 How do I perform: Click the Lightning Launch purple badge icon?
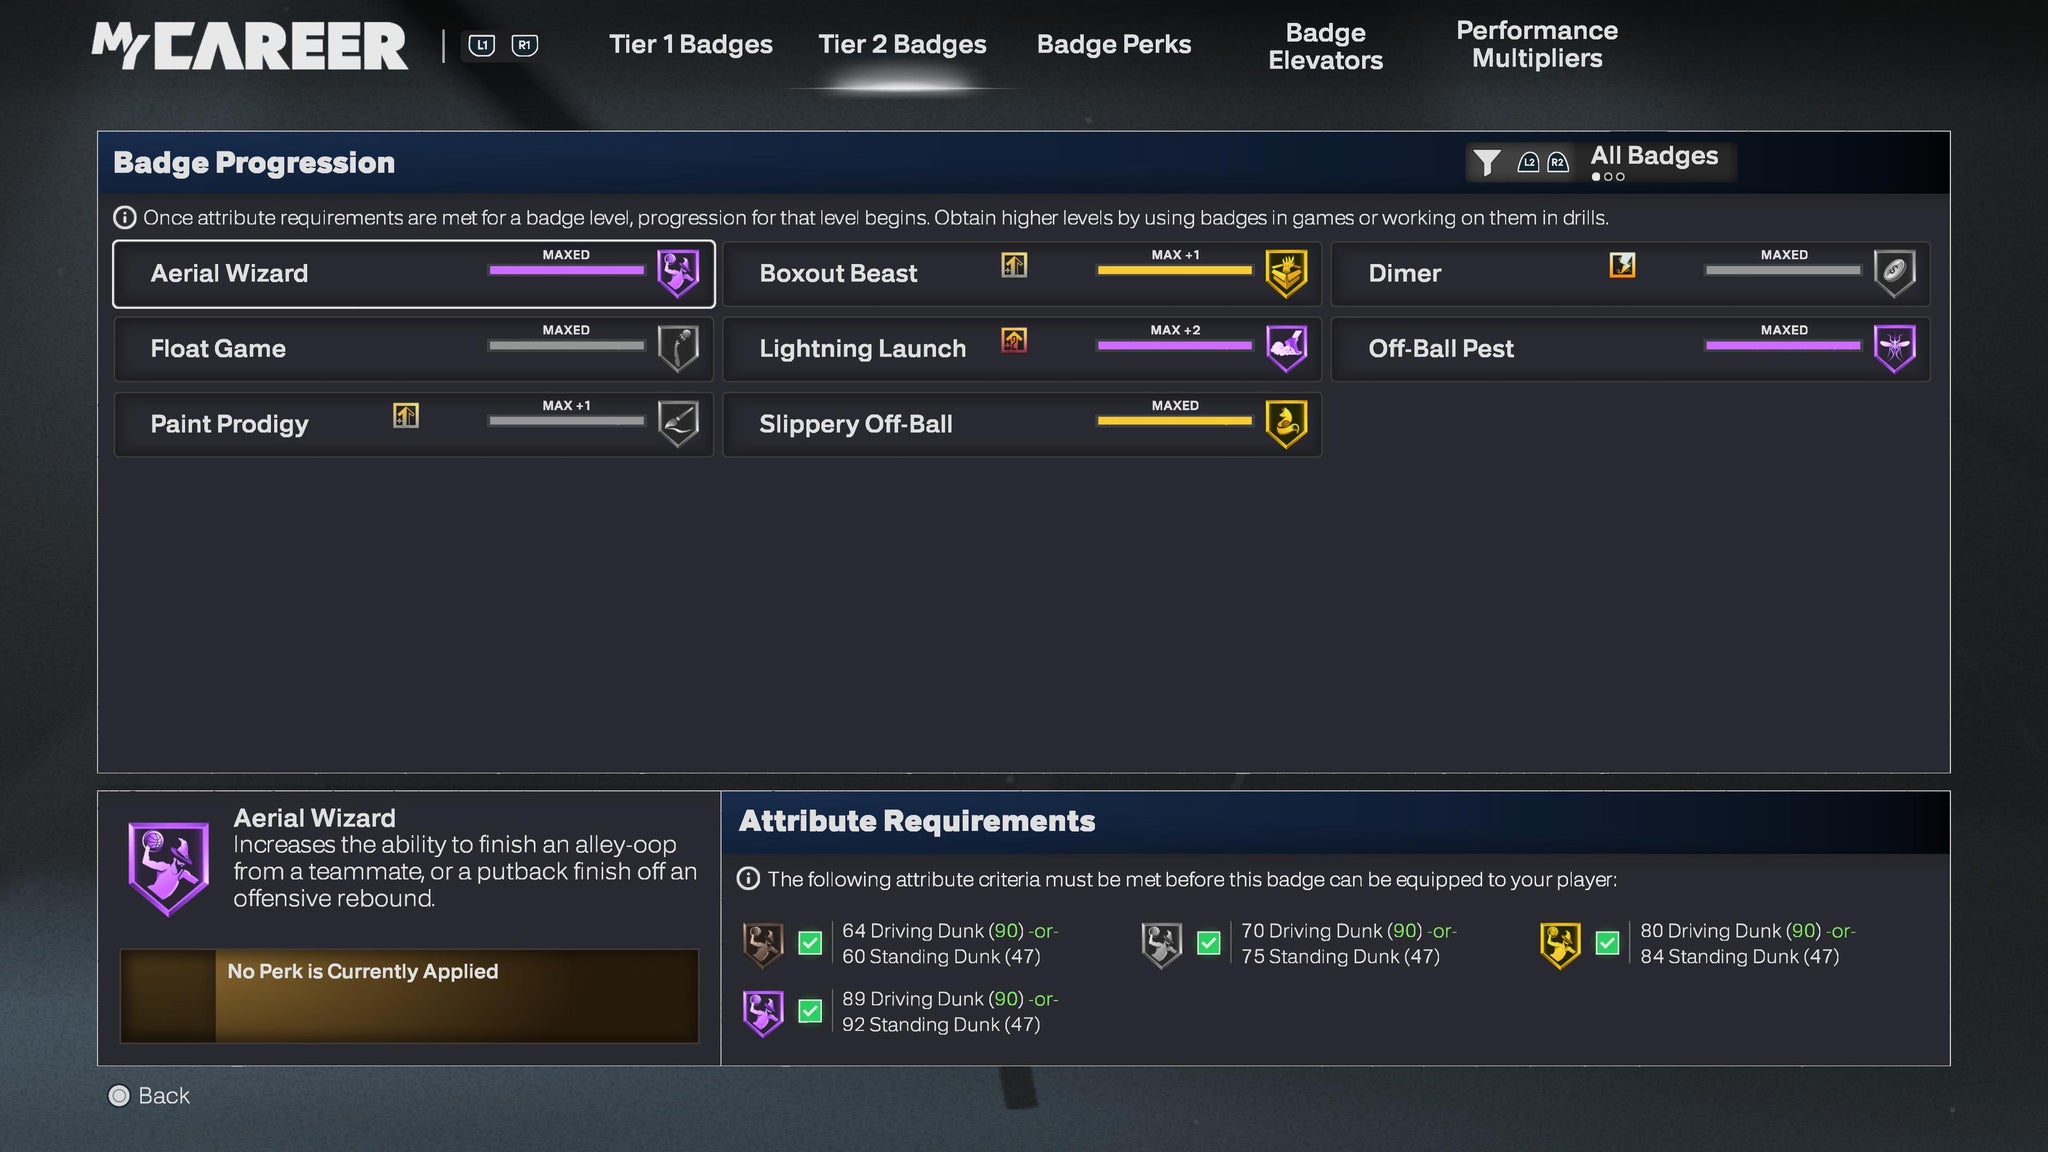pyautogui.click(x=1286, y=348)
